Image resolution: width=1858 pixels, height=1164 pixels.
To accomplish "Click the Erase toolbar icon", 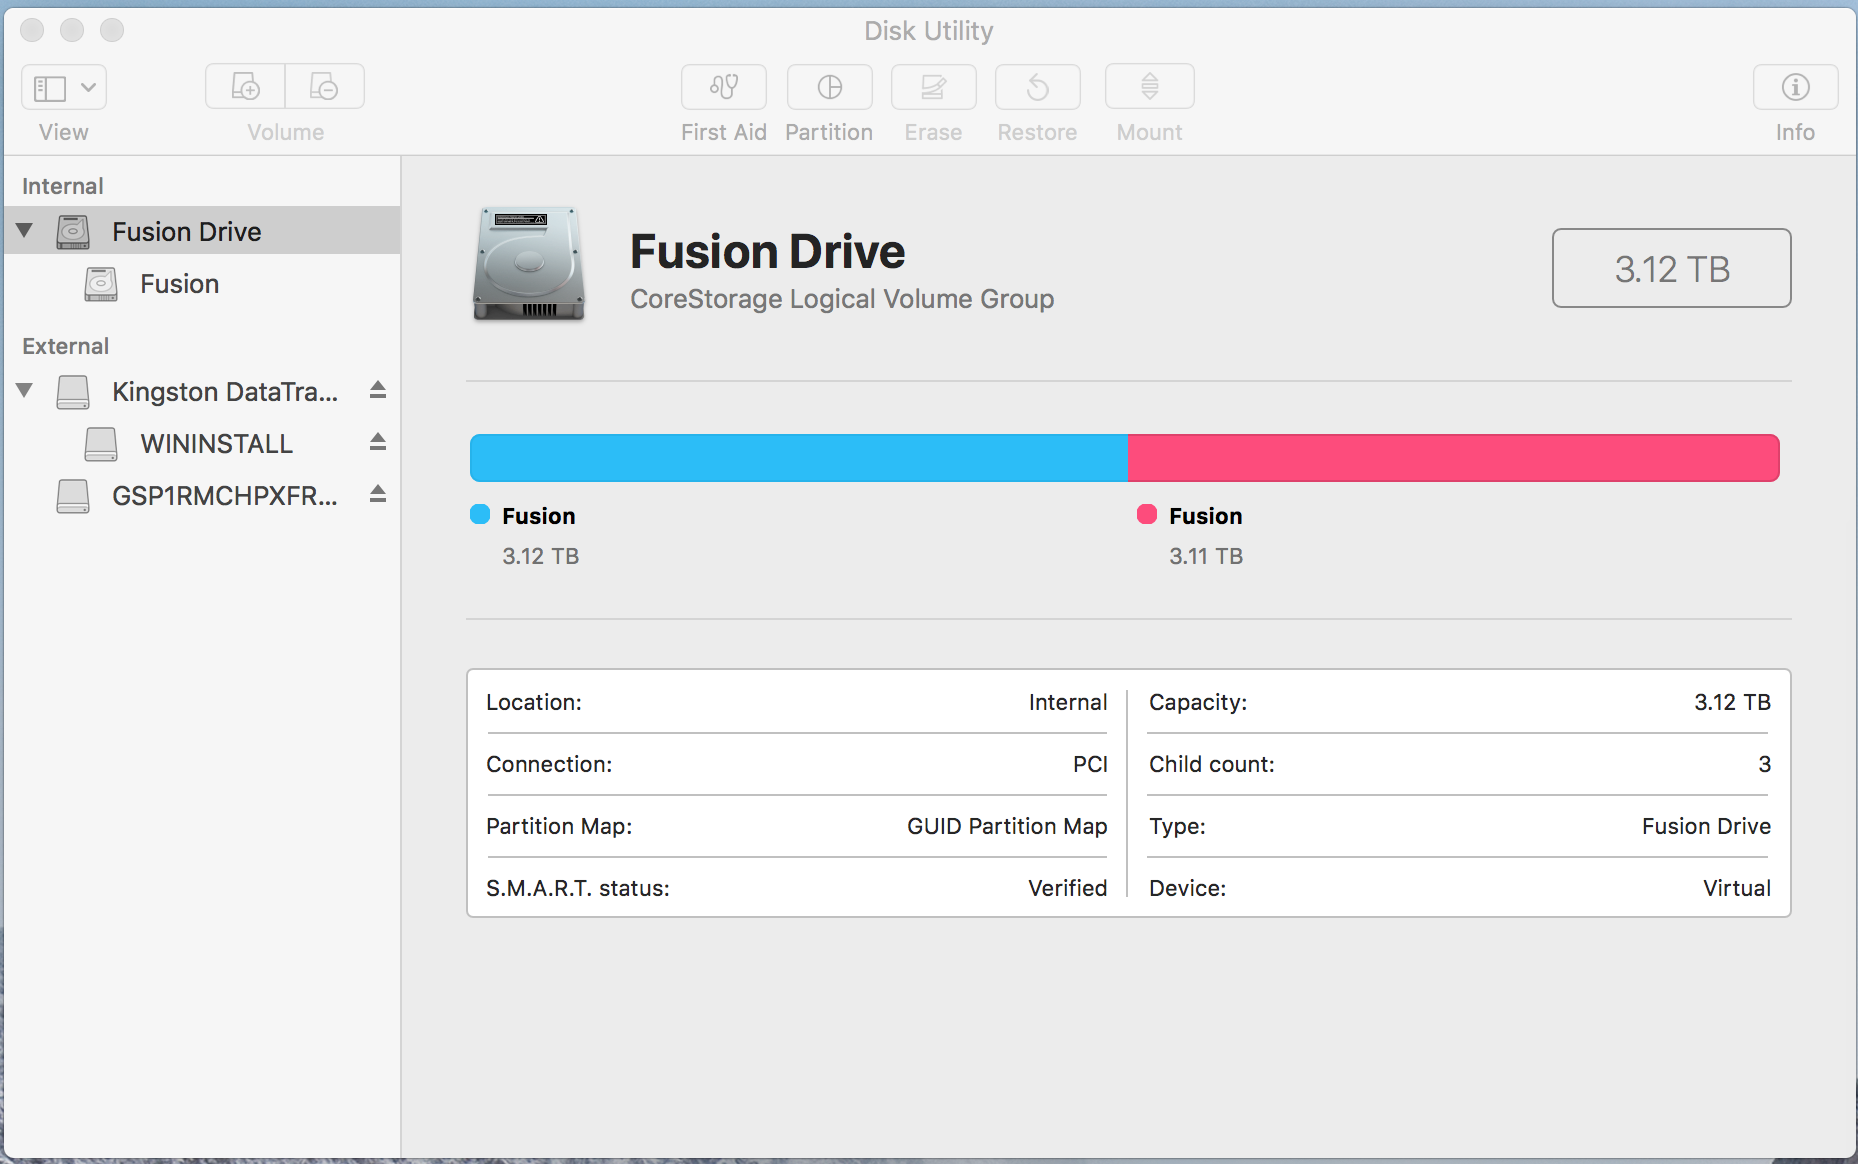I will tap(934, 88).
